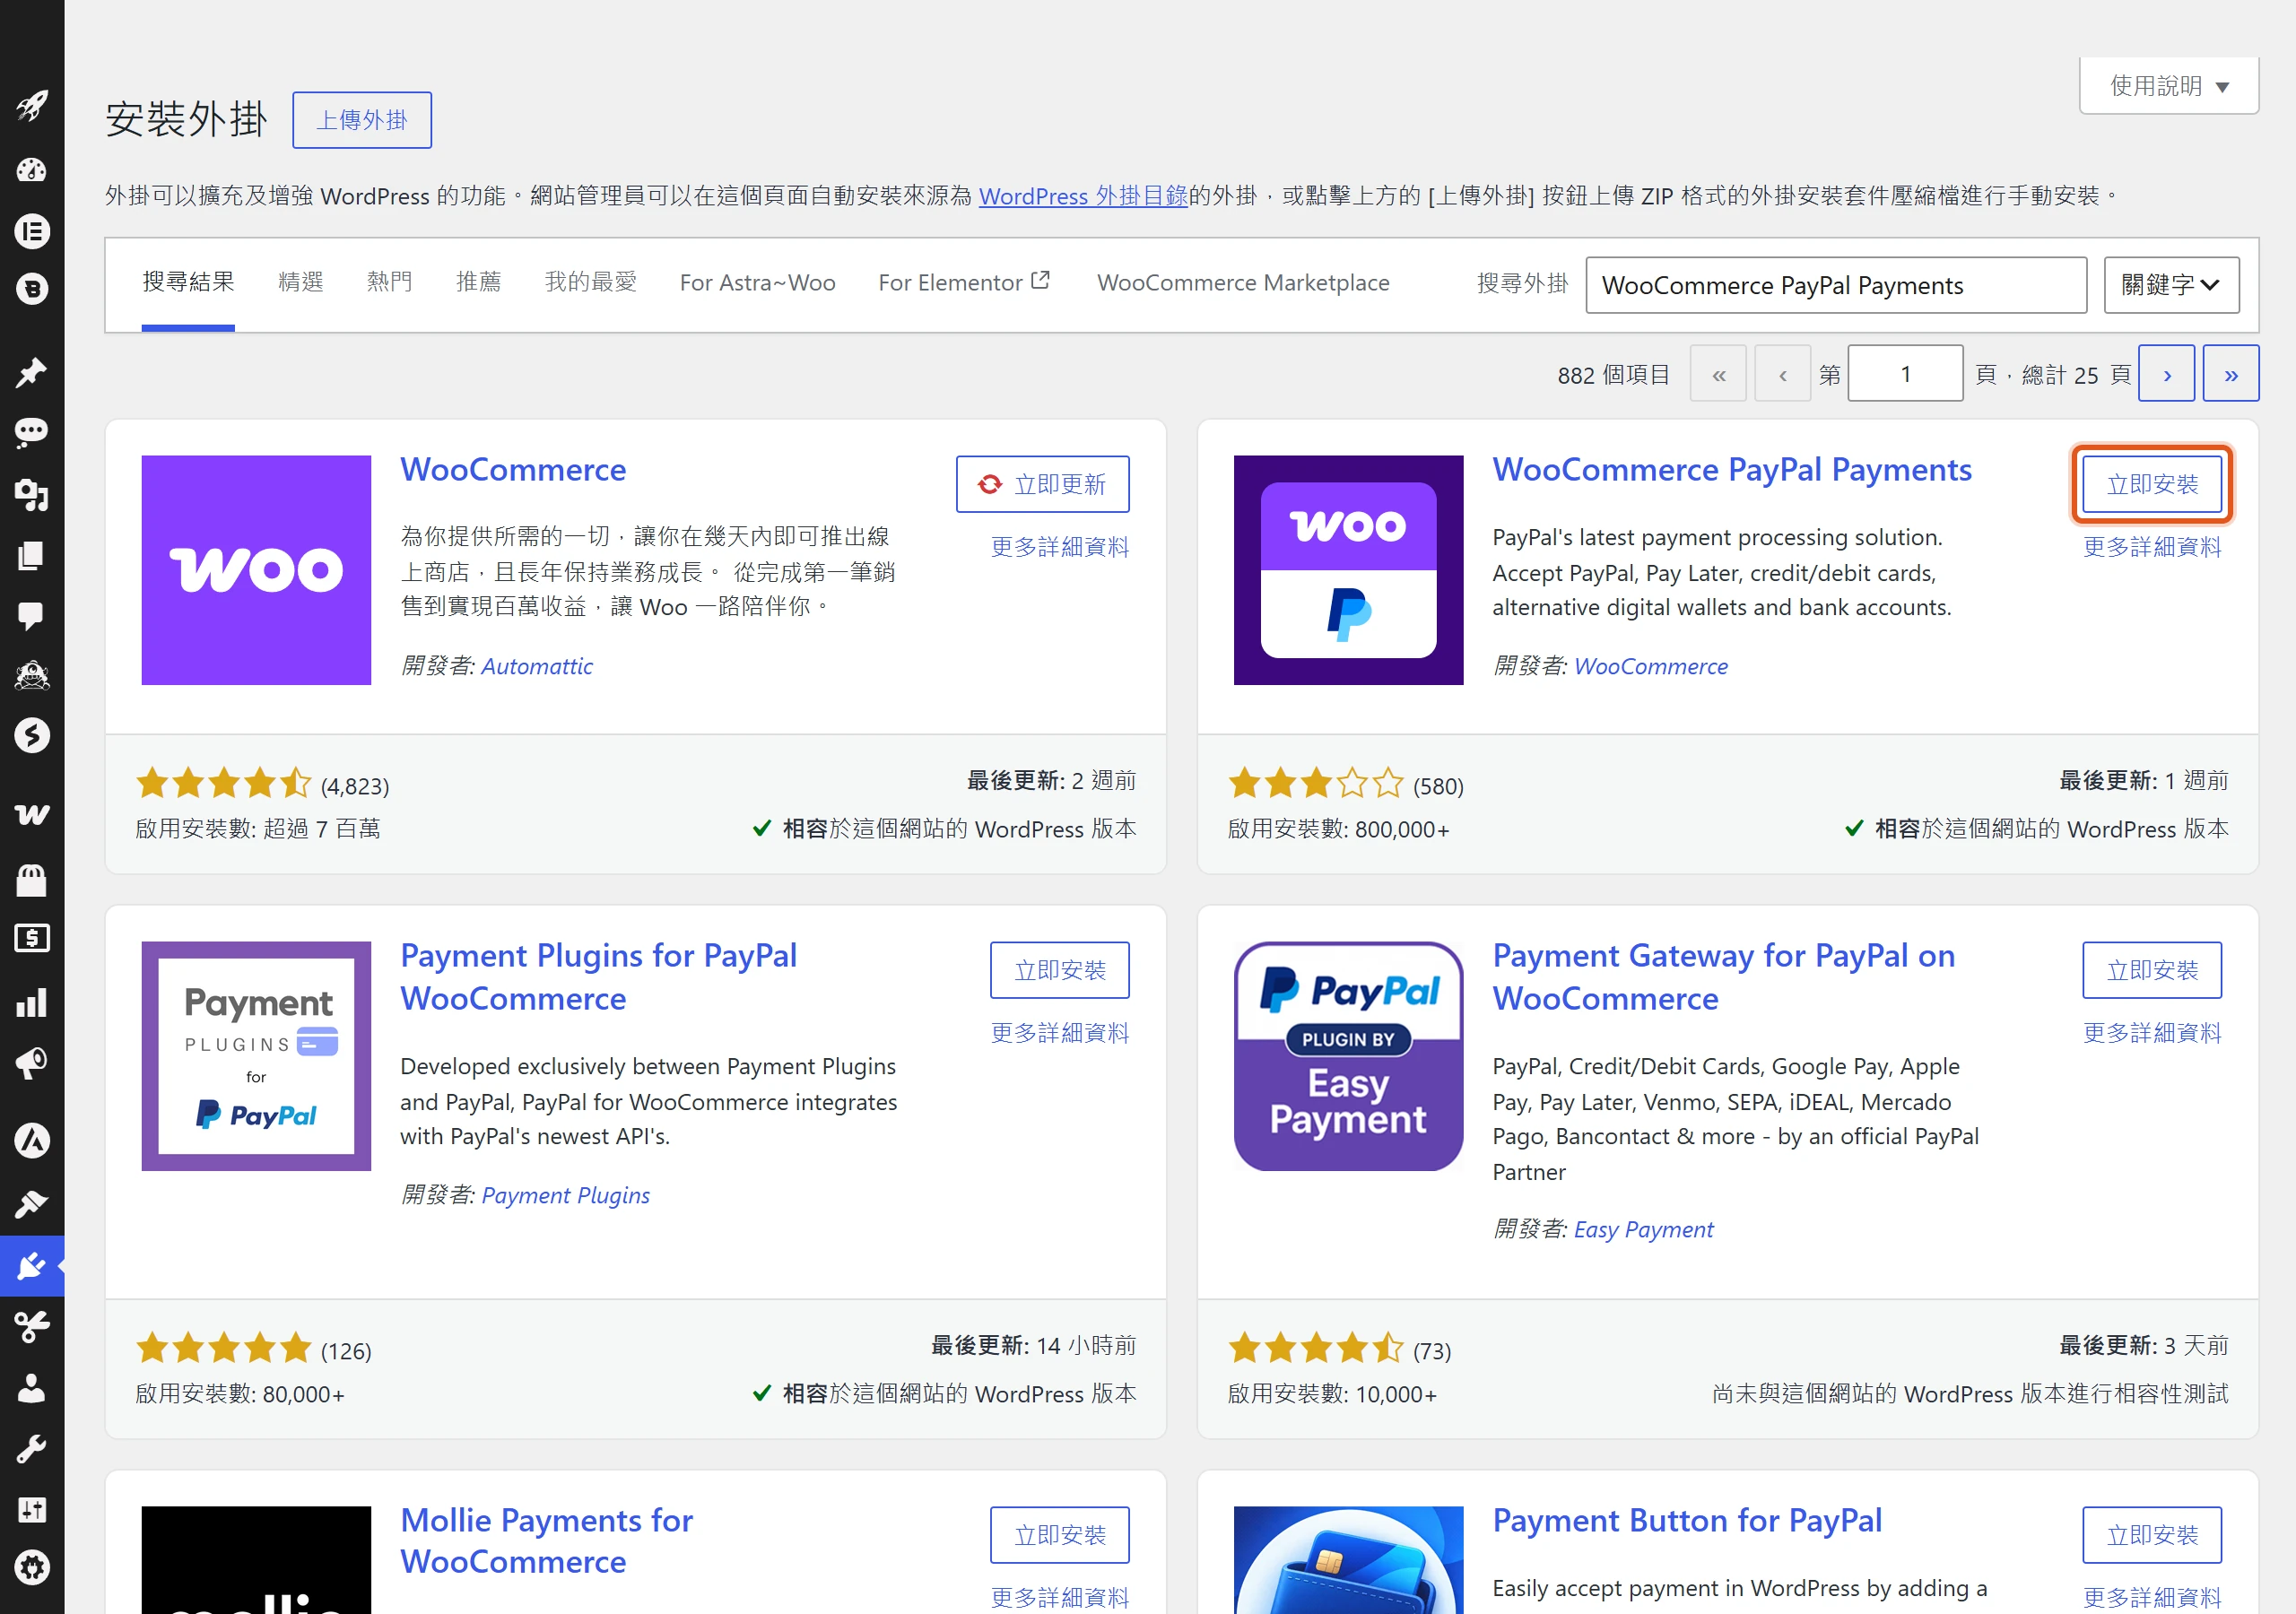Open Users person icon
The height and width of the screenshot is (1614, 2296).
tap(32, 1388)
